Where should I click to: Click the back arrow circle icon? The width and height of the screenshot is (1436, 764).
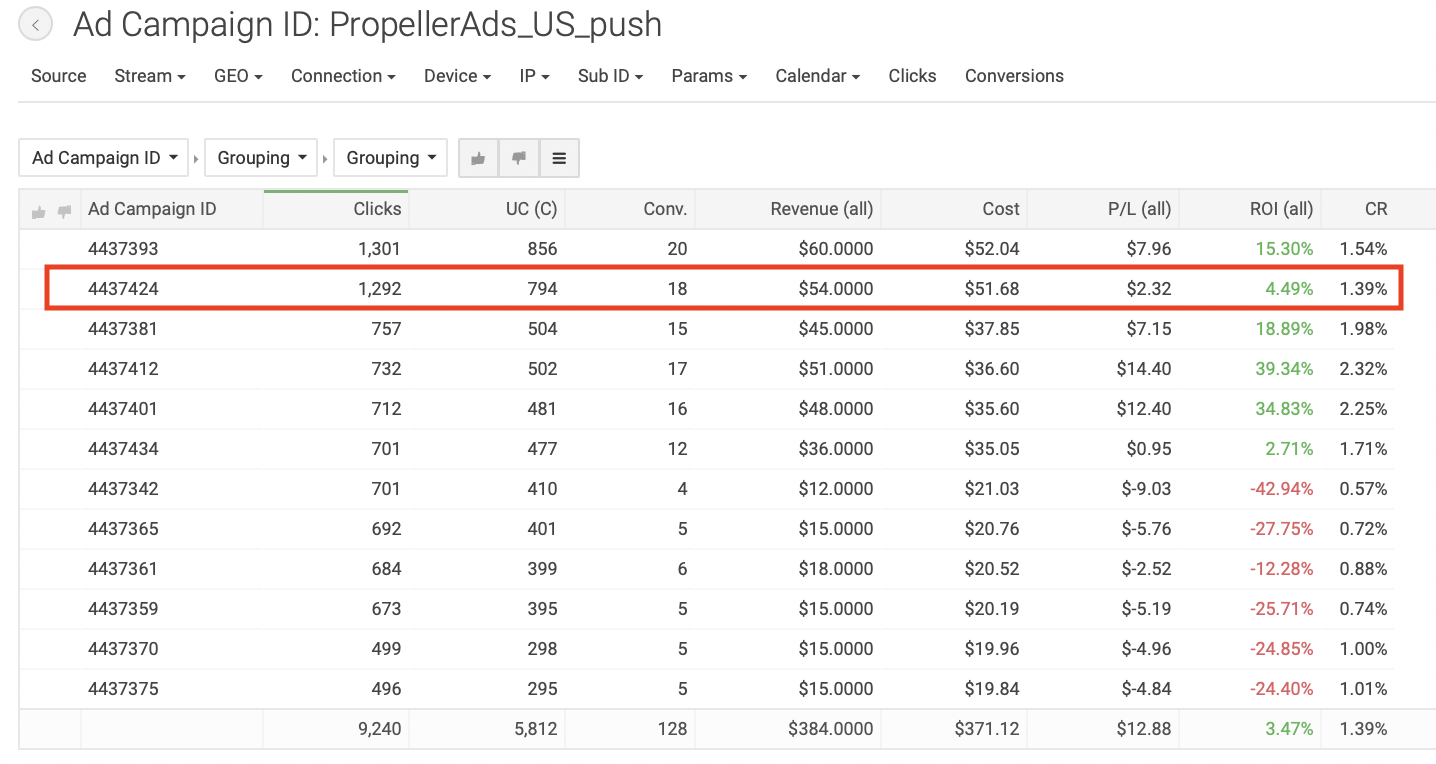(x=36, y=25)
